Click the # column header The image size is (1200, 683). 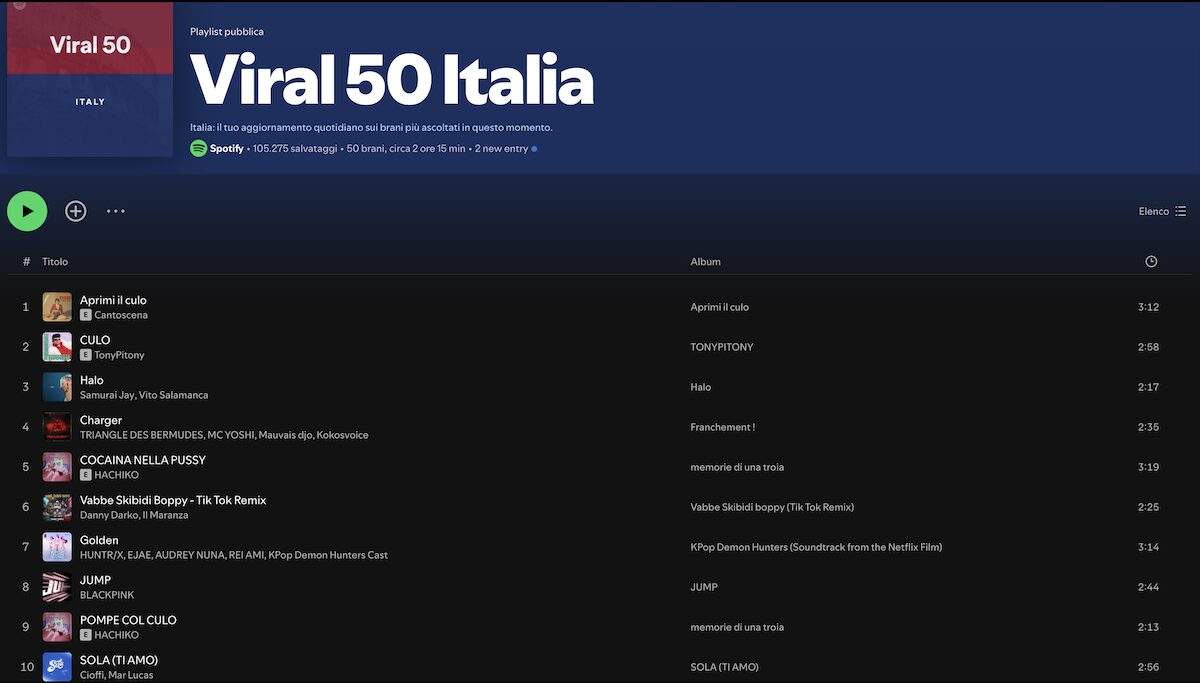pos(25,261)
